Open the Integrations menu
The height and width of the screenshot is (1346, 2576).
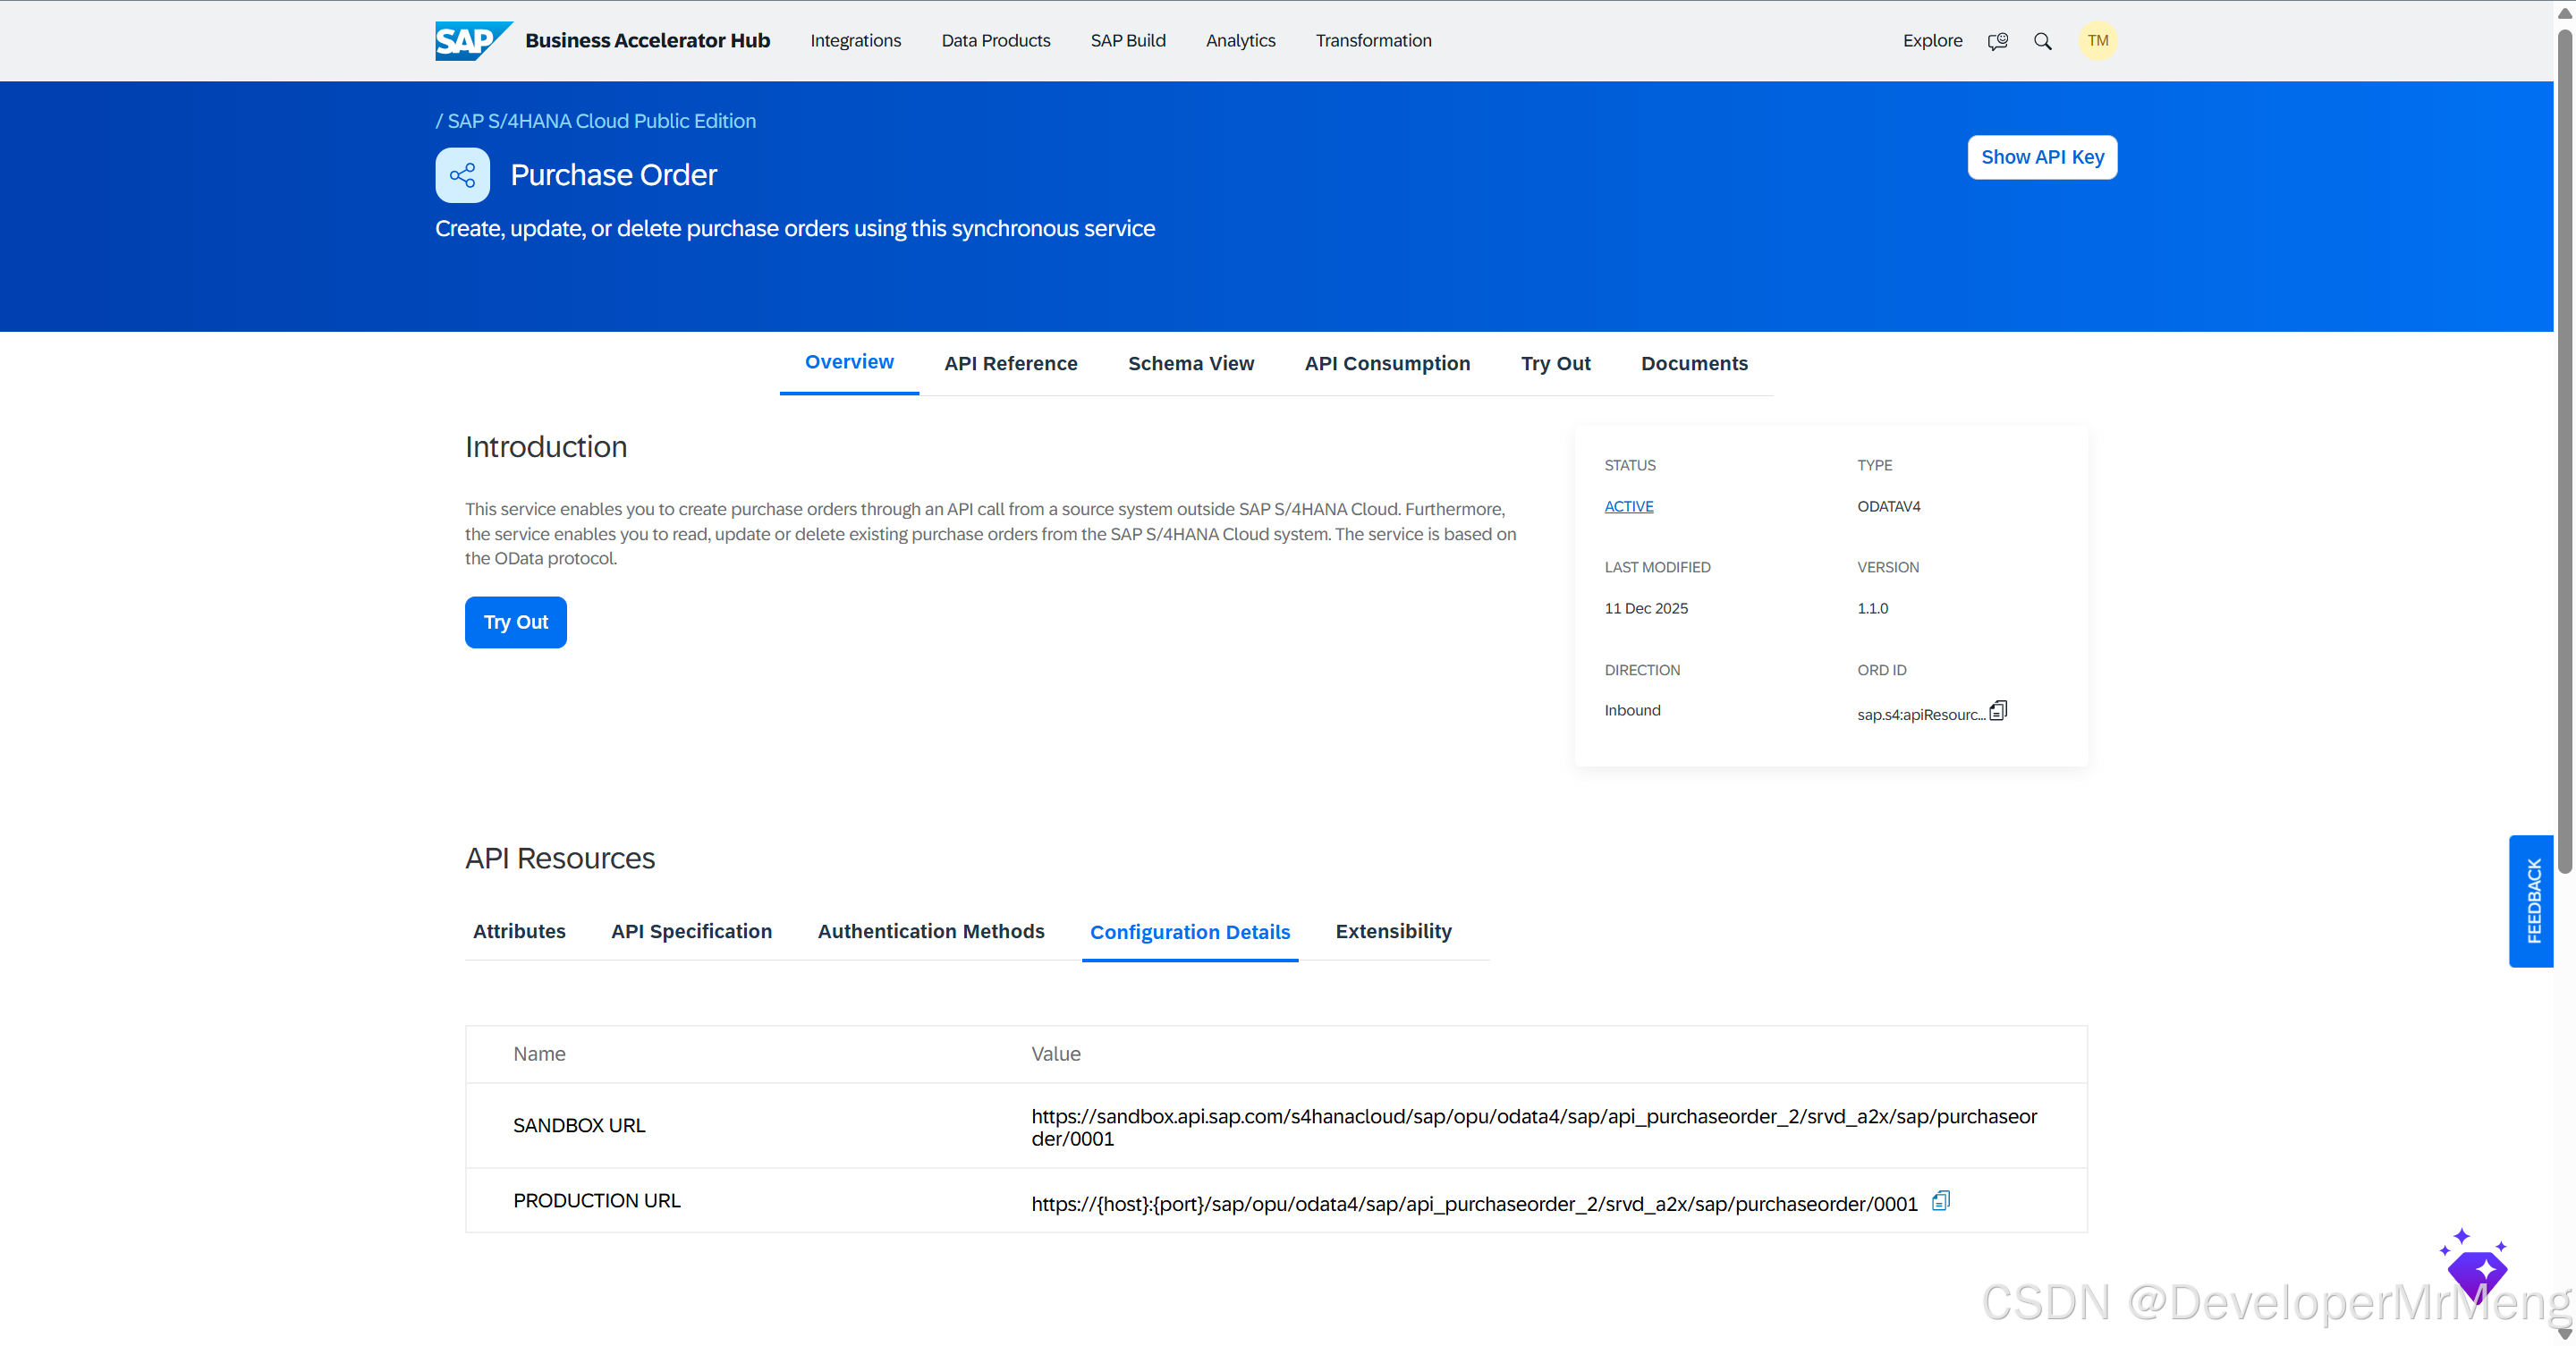click(x=855, y=41)
